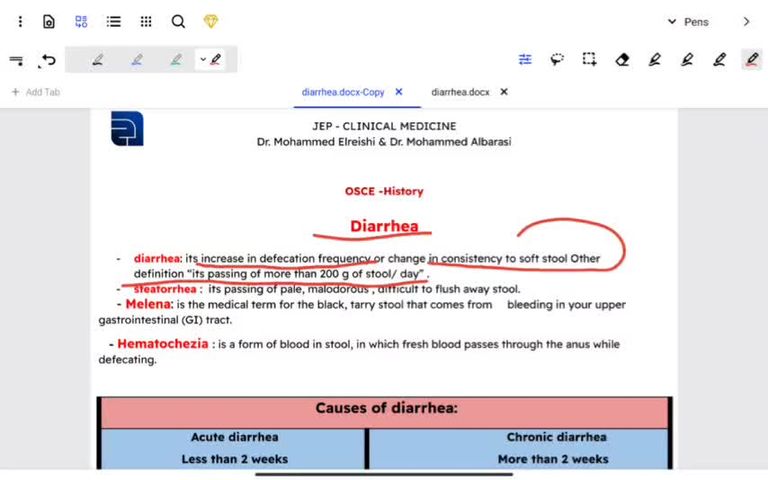Toggle the toolbar position icon beside undo
Screen dimensions: 768x480
pyautogui.click(x=16, y=60)
